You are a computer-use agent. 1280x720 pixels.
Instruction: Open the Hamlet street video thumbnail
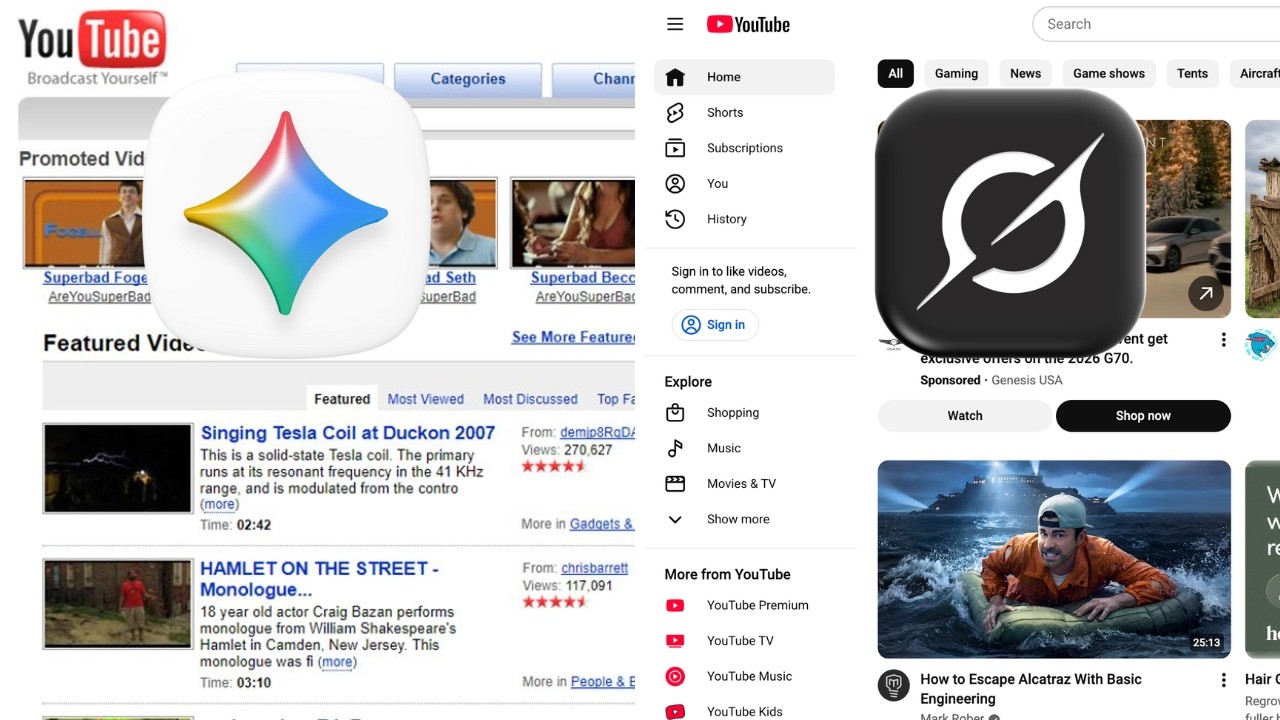[118, 604]
